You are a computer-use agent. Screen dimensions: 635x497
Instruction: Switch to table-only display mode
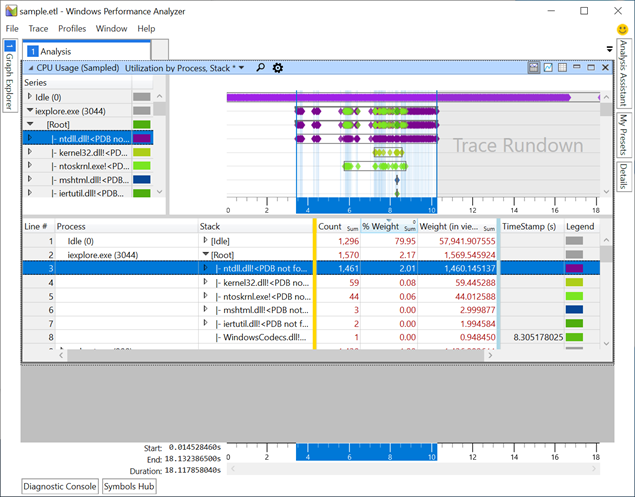(x=562, y=68)
